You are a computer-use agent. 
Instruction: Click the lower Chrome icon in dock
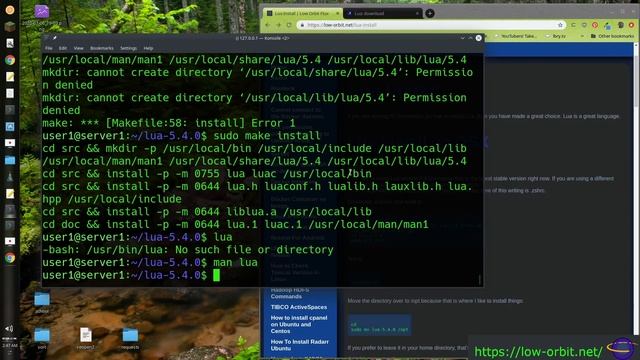tap(10, 258)
